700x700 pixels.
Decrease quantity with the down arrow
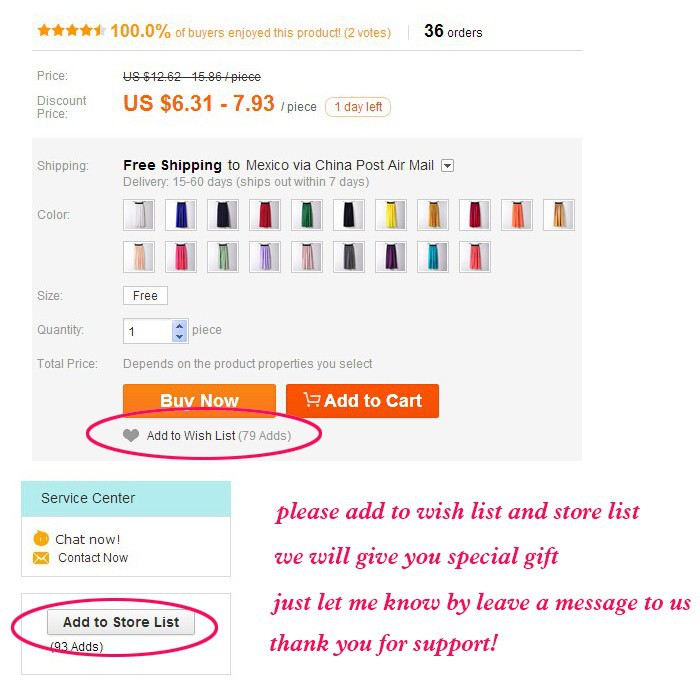click(179, 337)
